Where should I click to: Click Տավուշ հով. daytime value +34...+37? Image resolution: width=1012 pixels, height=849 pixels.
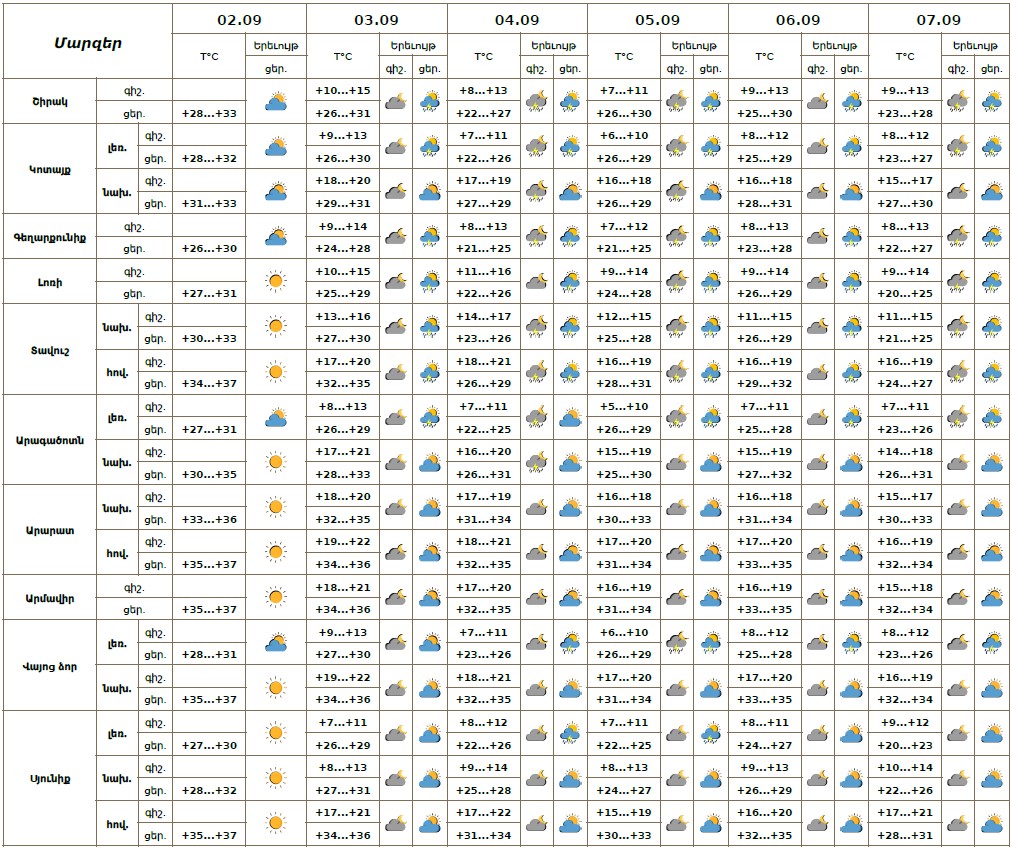pos(209,384)
